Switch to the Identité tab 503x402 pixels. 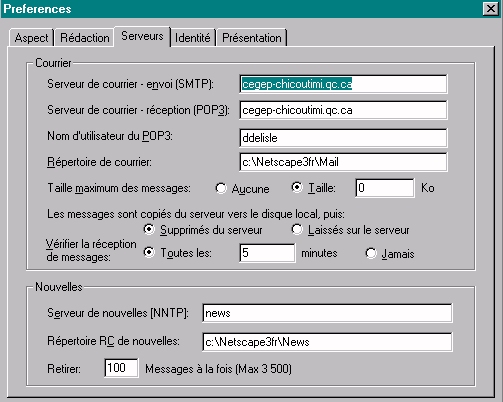point(193,38)
